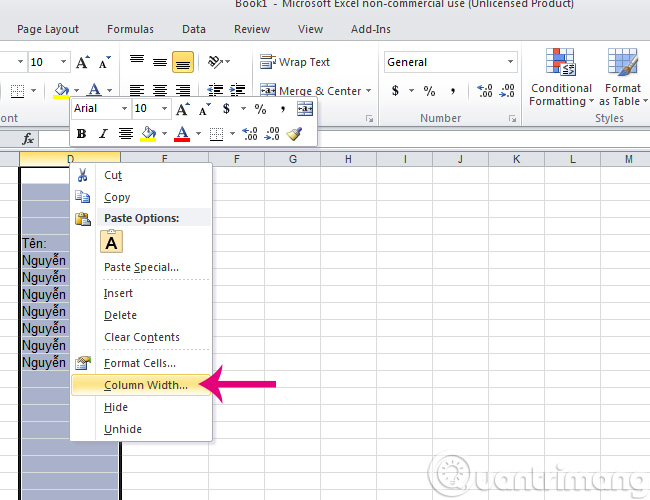Choose Insert from the context menu
Viewport: 650px width, 500px height.
click(x=141, y=293)
